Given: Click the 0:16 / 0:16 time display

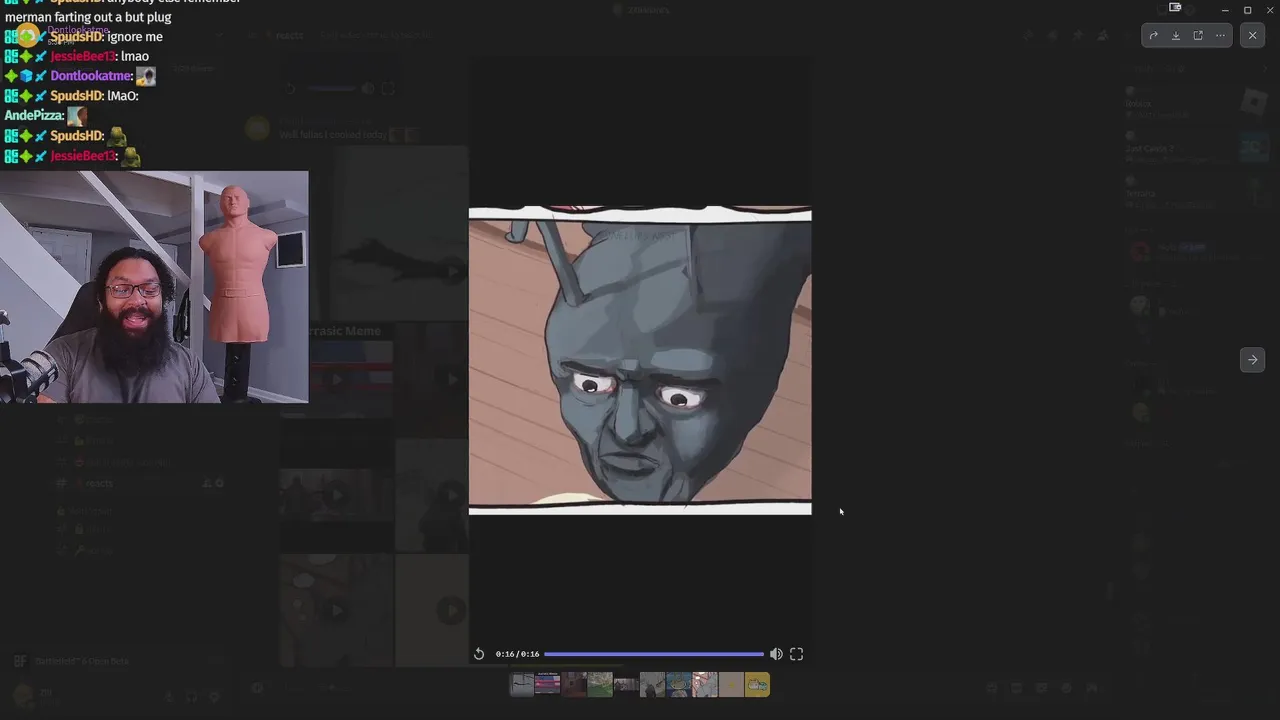Looking at the screenshot, I should [x=517, y=654].
